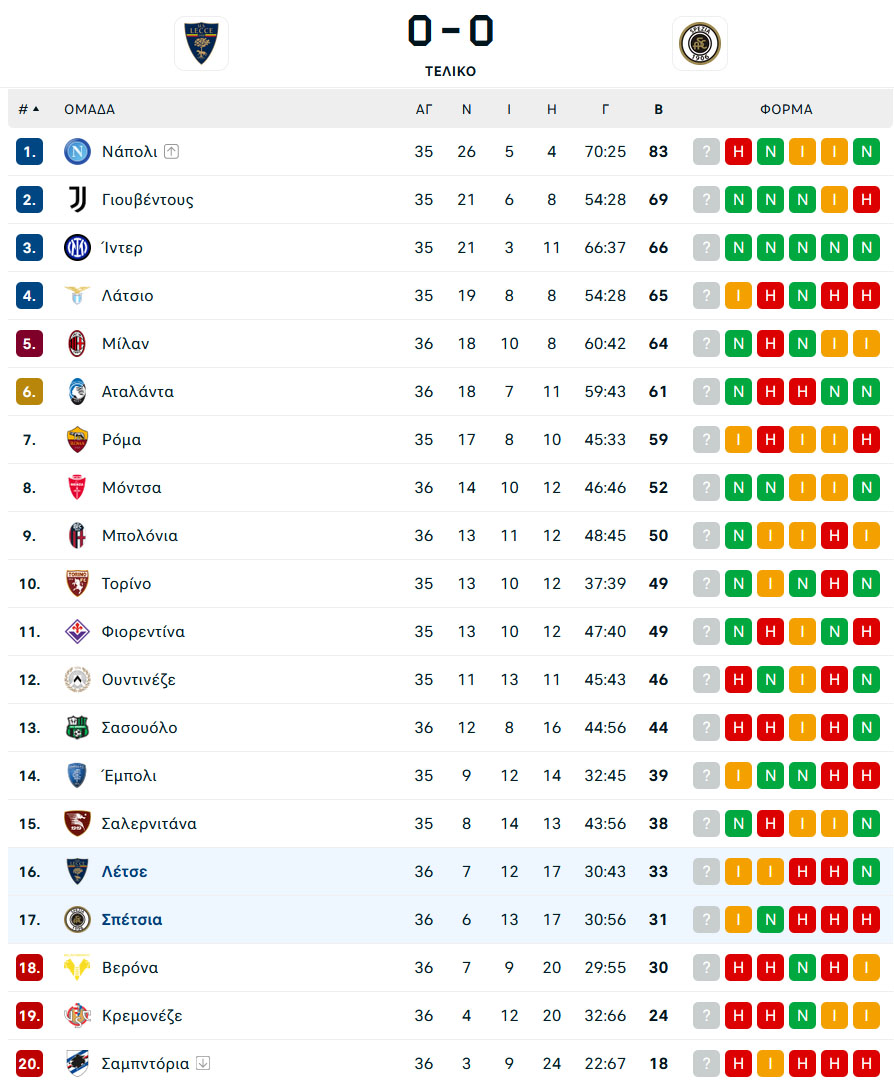The image size is (894, 1080).
Task: Open the Σπέτσια team link
Action: [132, 920]
